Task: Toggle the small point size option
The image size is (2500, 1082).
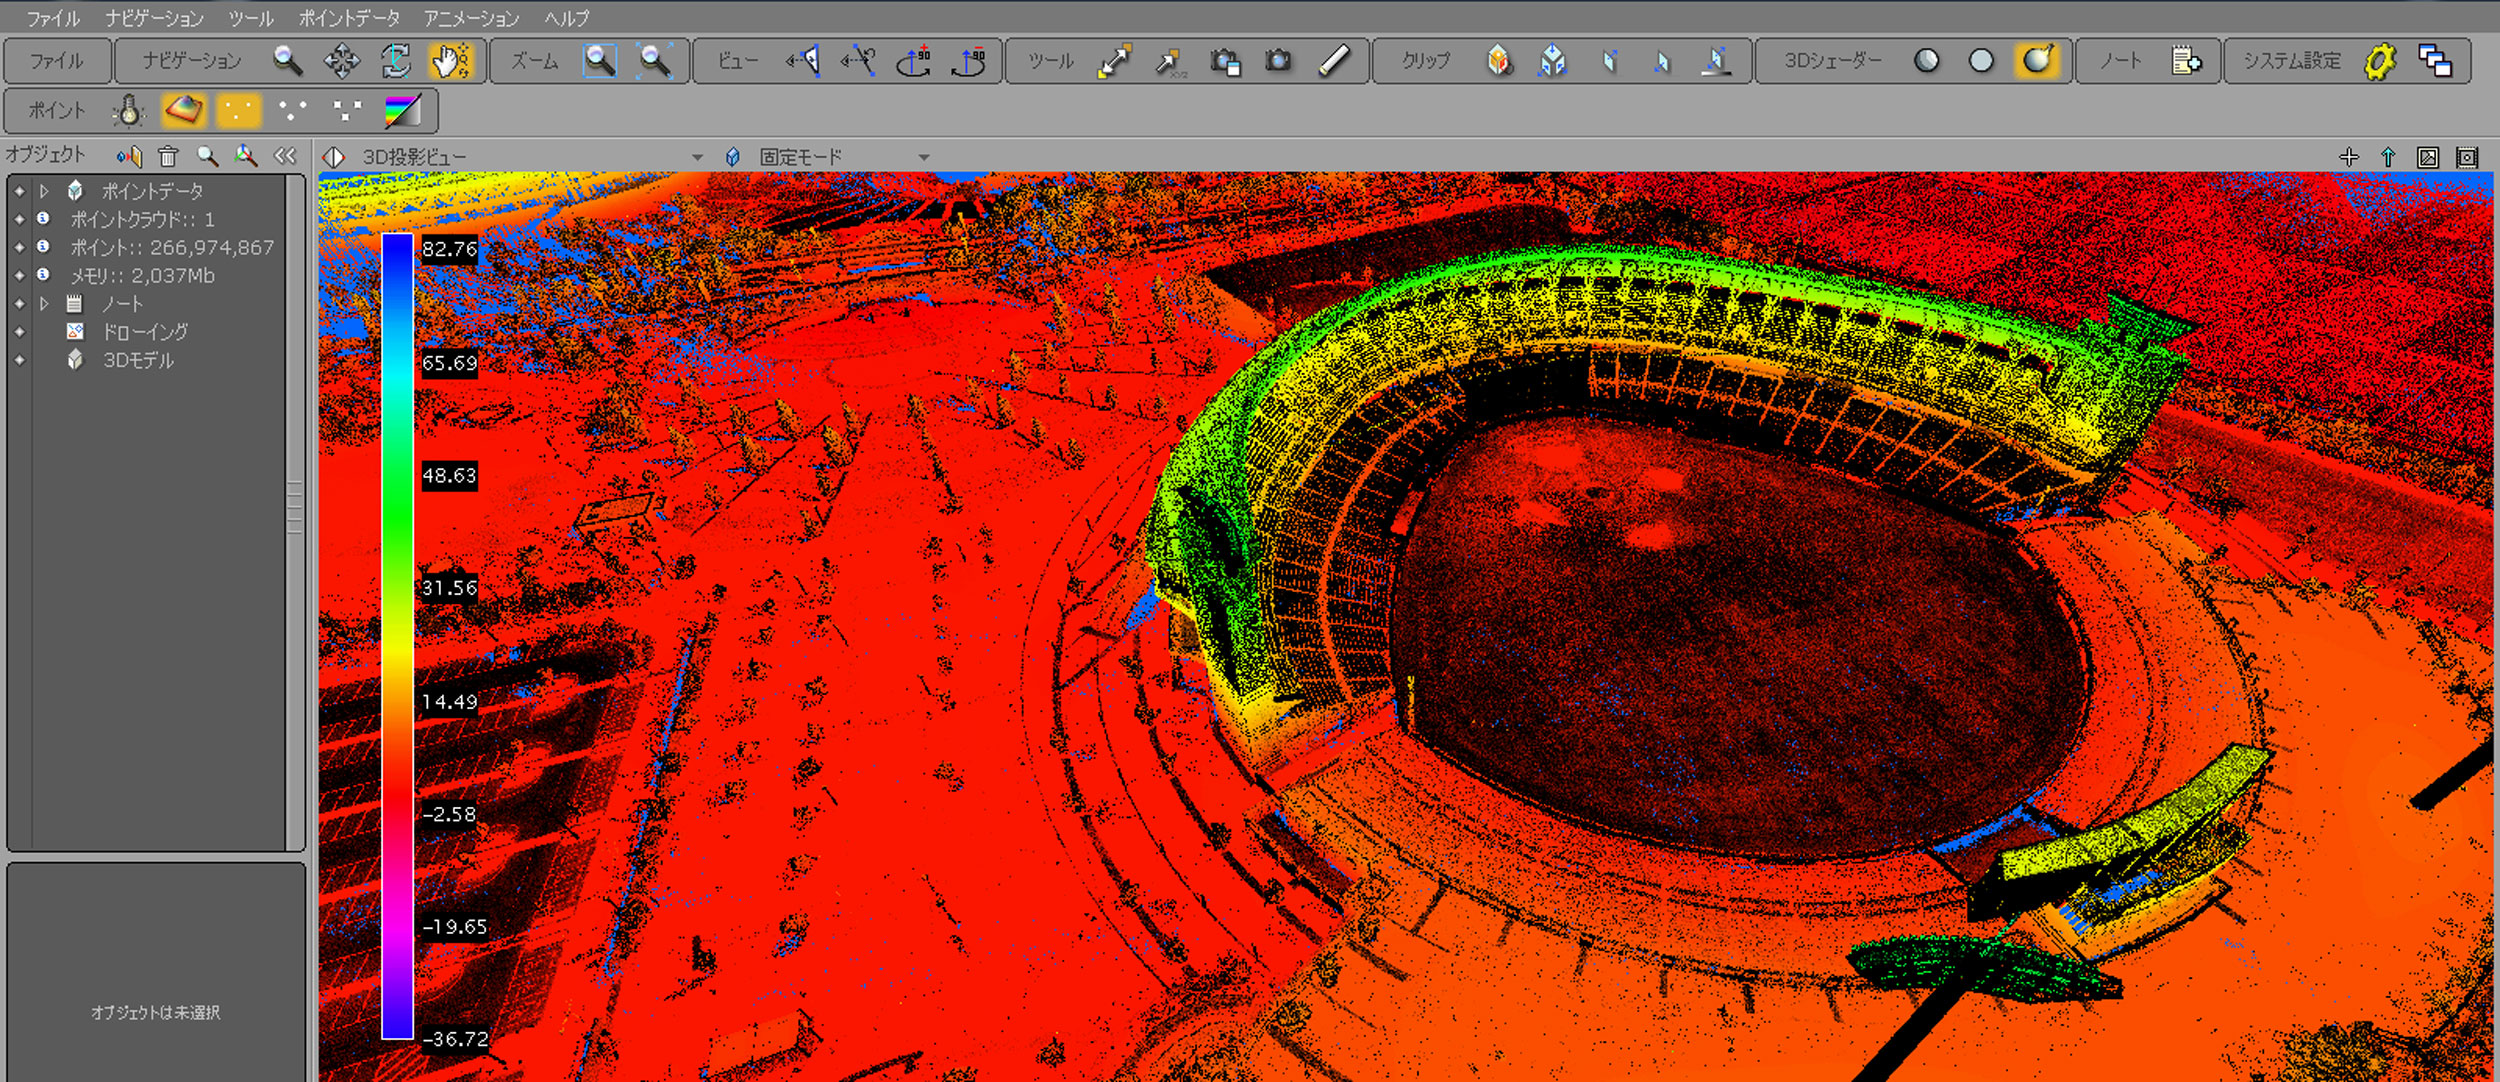Action: (x=238, y=111)
